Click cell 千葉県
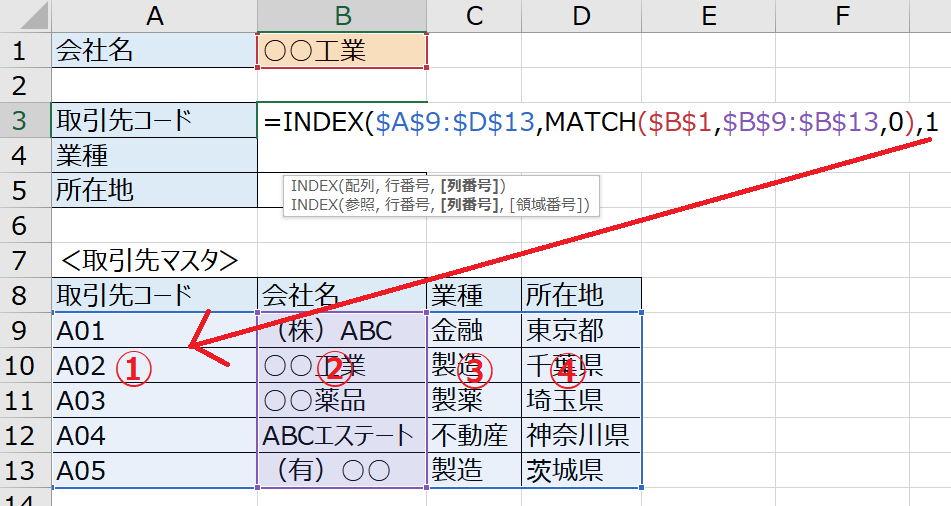Viewport: 951px width, 506px height. (x=582, y=365)
